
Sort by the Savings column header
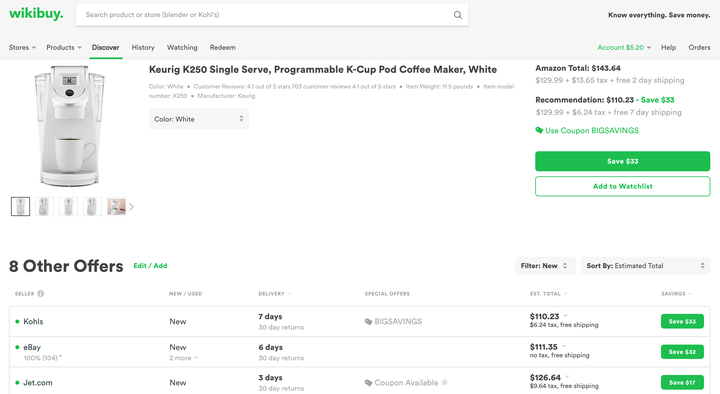coord(676,293)
